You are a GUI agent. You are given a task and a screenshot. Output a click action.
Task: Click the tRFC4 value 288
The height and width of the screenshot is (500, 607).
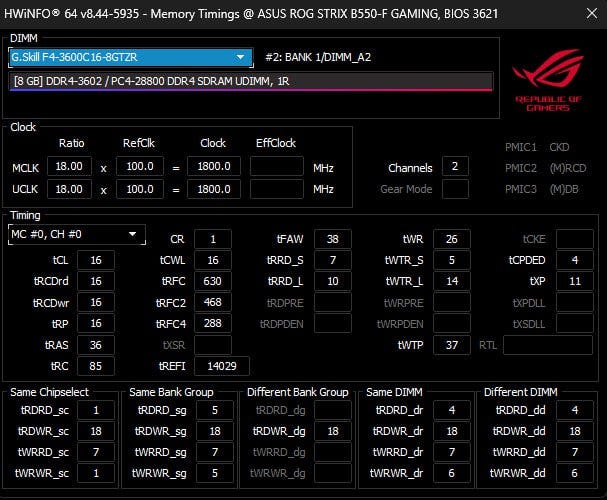point(213,324)
